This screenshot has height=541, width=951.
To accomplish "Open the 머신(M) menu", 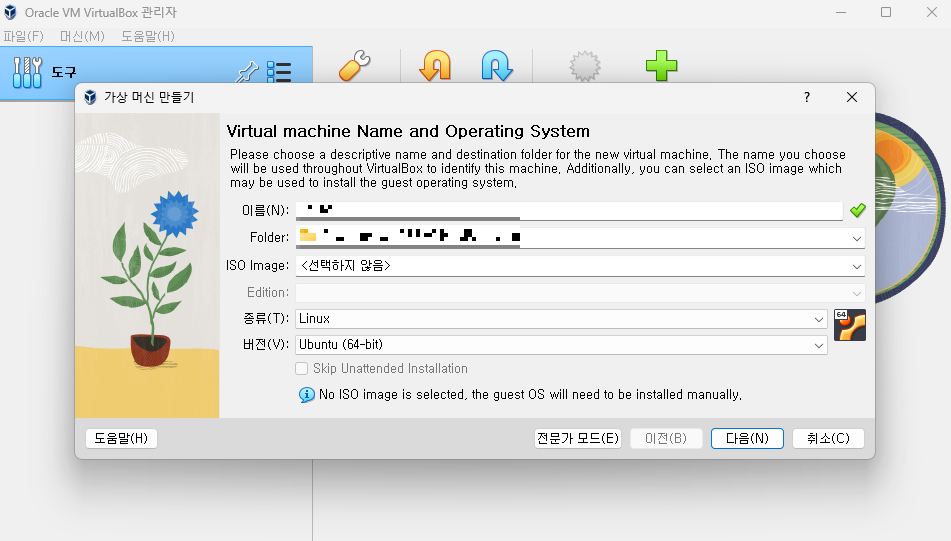I will pyautogui.click(x=82, y=36).
